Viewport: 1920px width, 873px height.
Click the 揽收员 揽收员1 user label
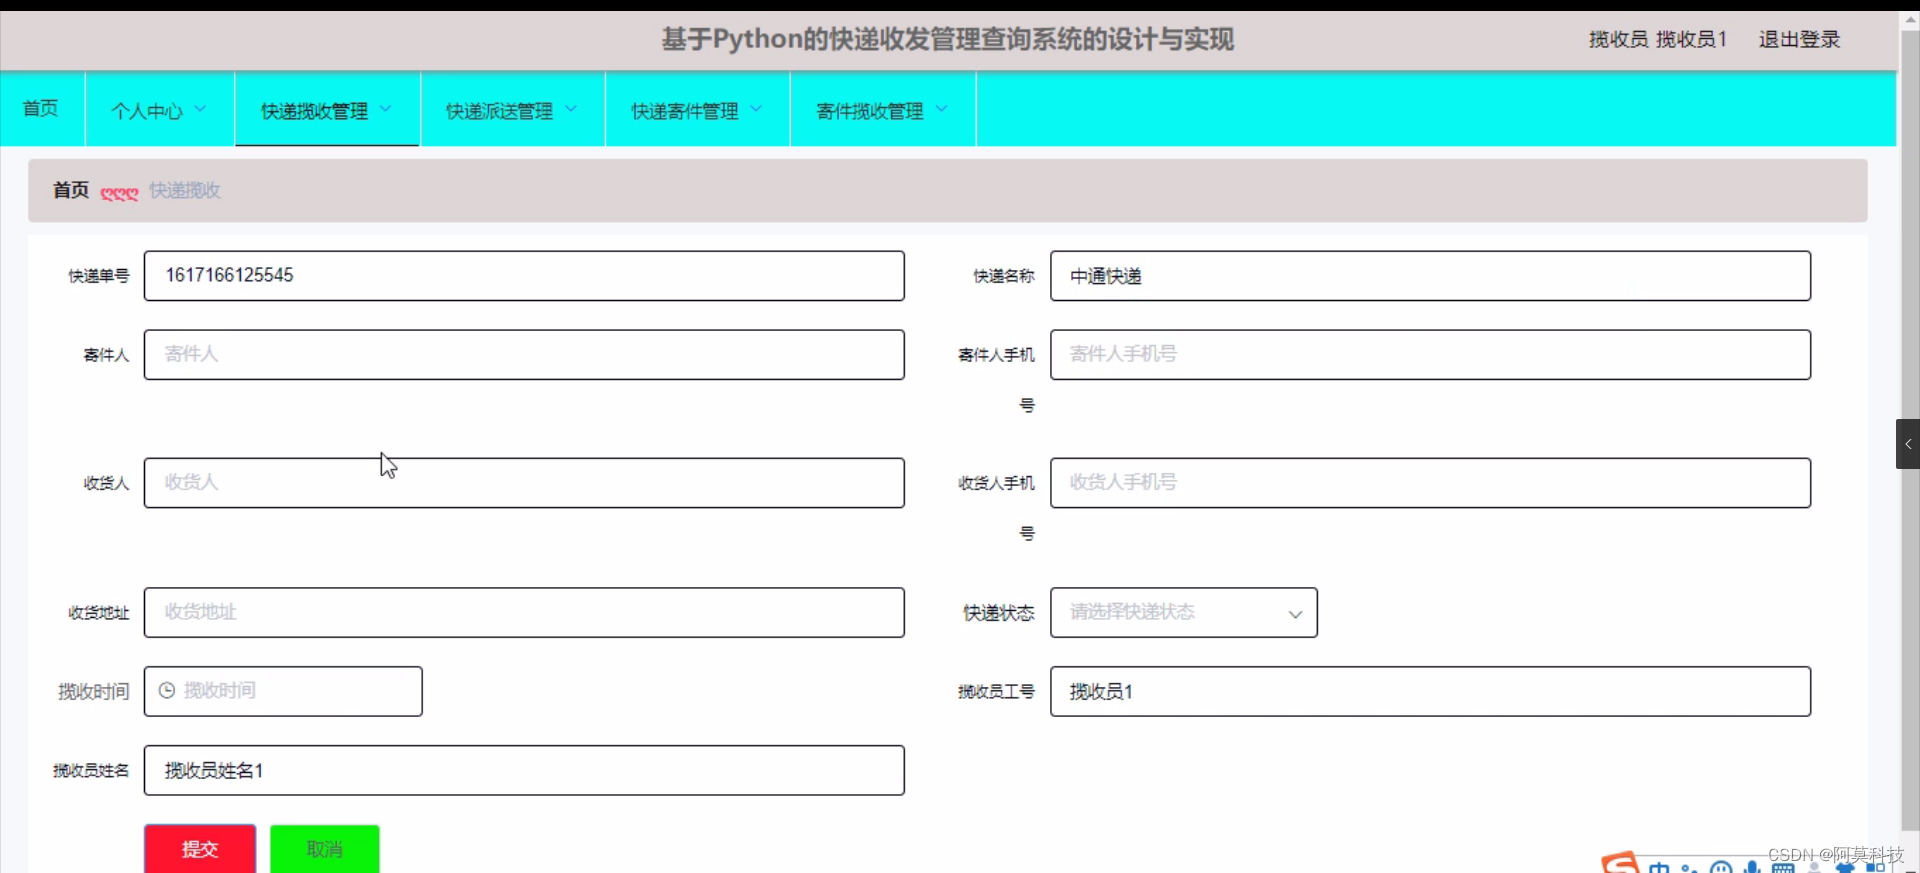pos(1658,39)
